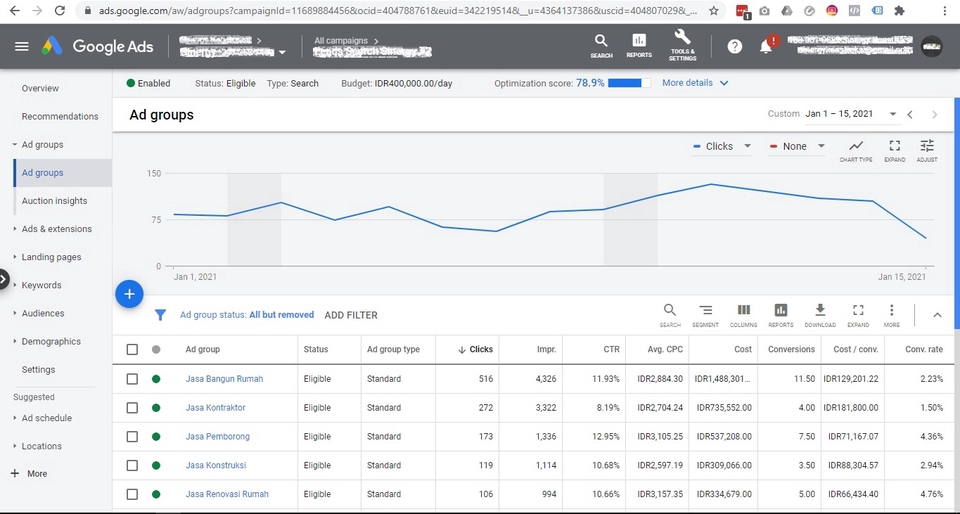
Task: Open the Search tool in top bar
Action: click(x=601, y=47)
